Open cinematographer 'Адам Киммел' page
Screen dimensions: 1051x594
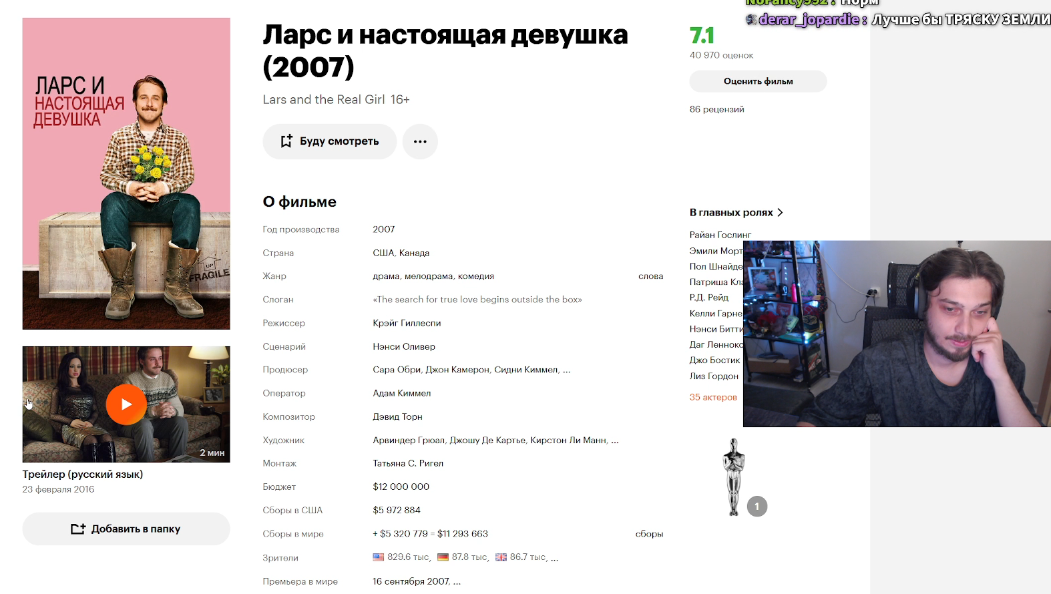401,394
